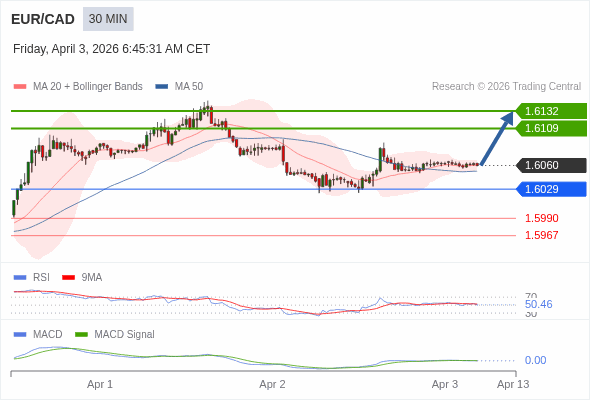Click the Apr 3 date axis label
The height and width of the screenshot is (400, 590).
(x=445, y=384)
